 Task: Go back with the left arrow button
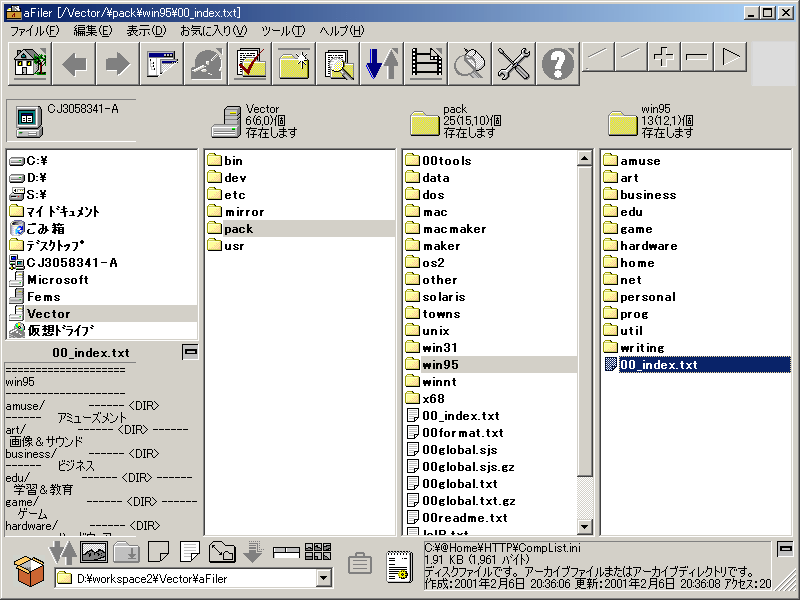coord(73,63)
